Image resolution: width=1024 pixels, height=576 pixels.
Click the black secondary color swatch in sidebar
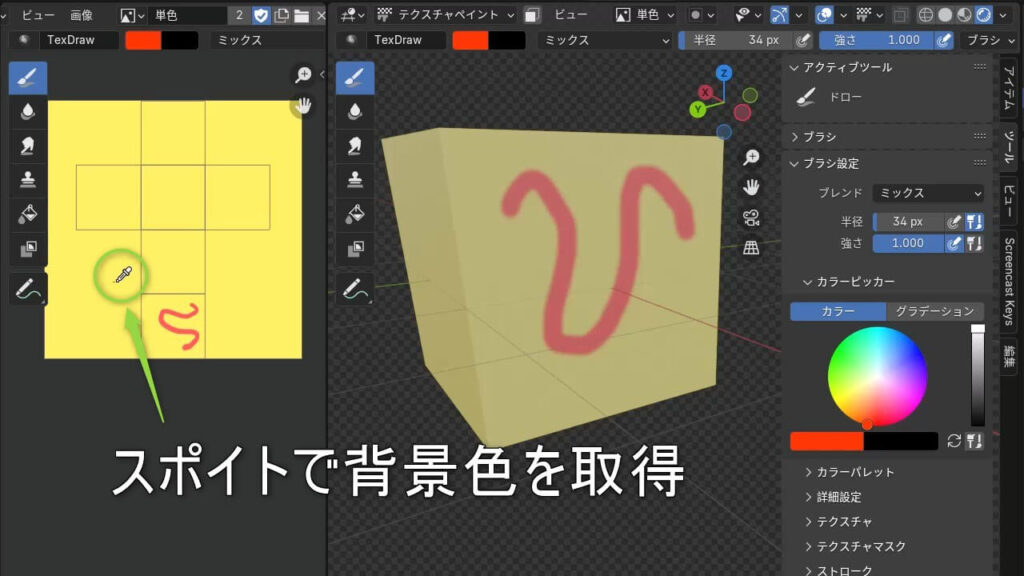[901, 441]
